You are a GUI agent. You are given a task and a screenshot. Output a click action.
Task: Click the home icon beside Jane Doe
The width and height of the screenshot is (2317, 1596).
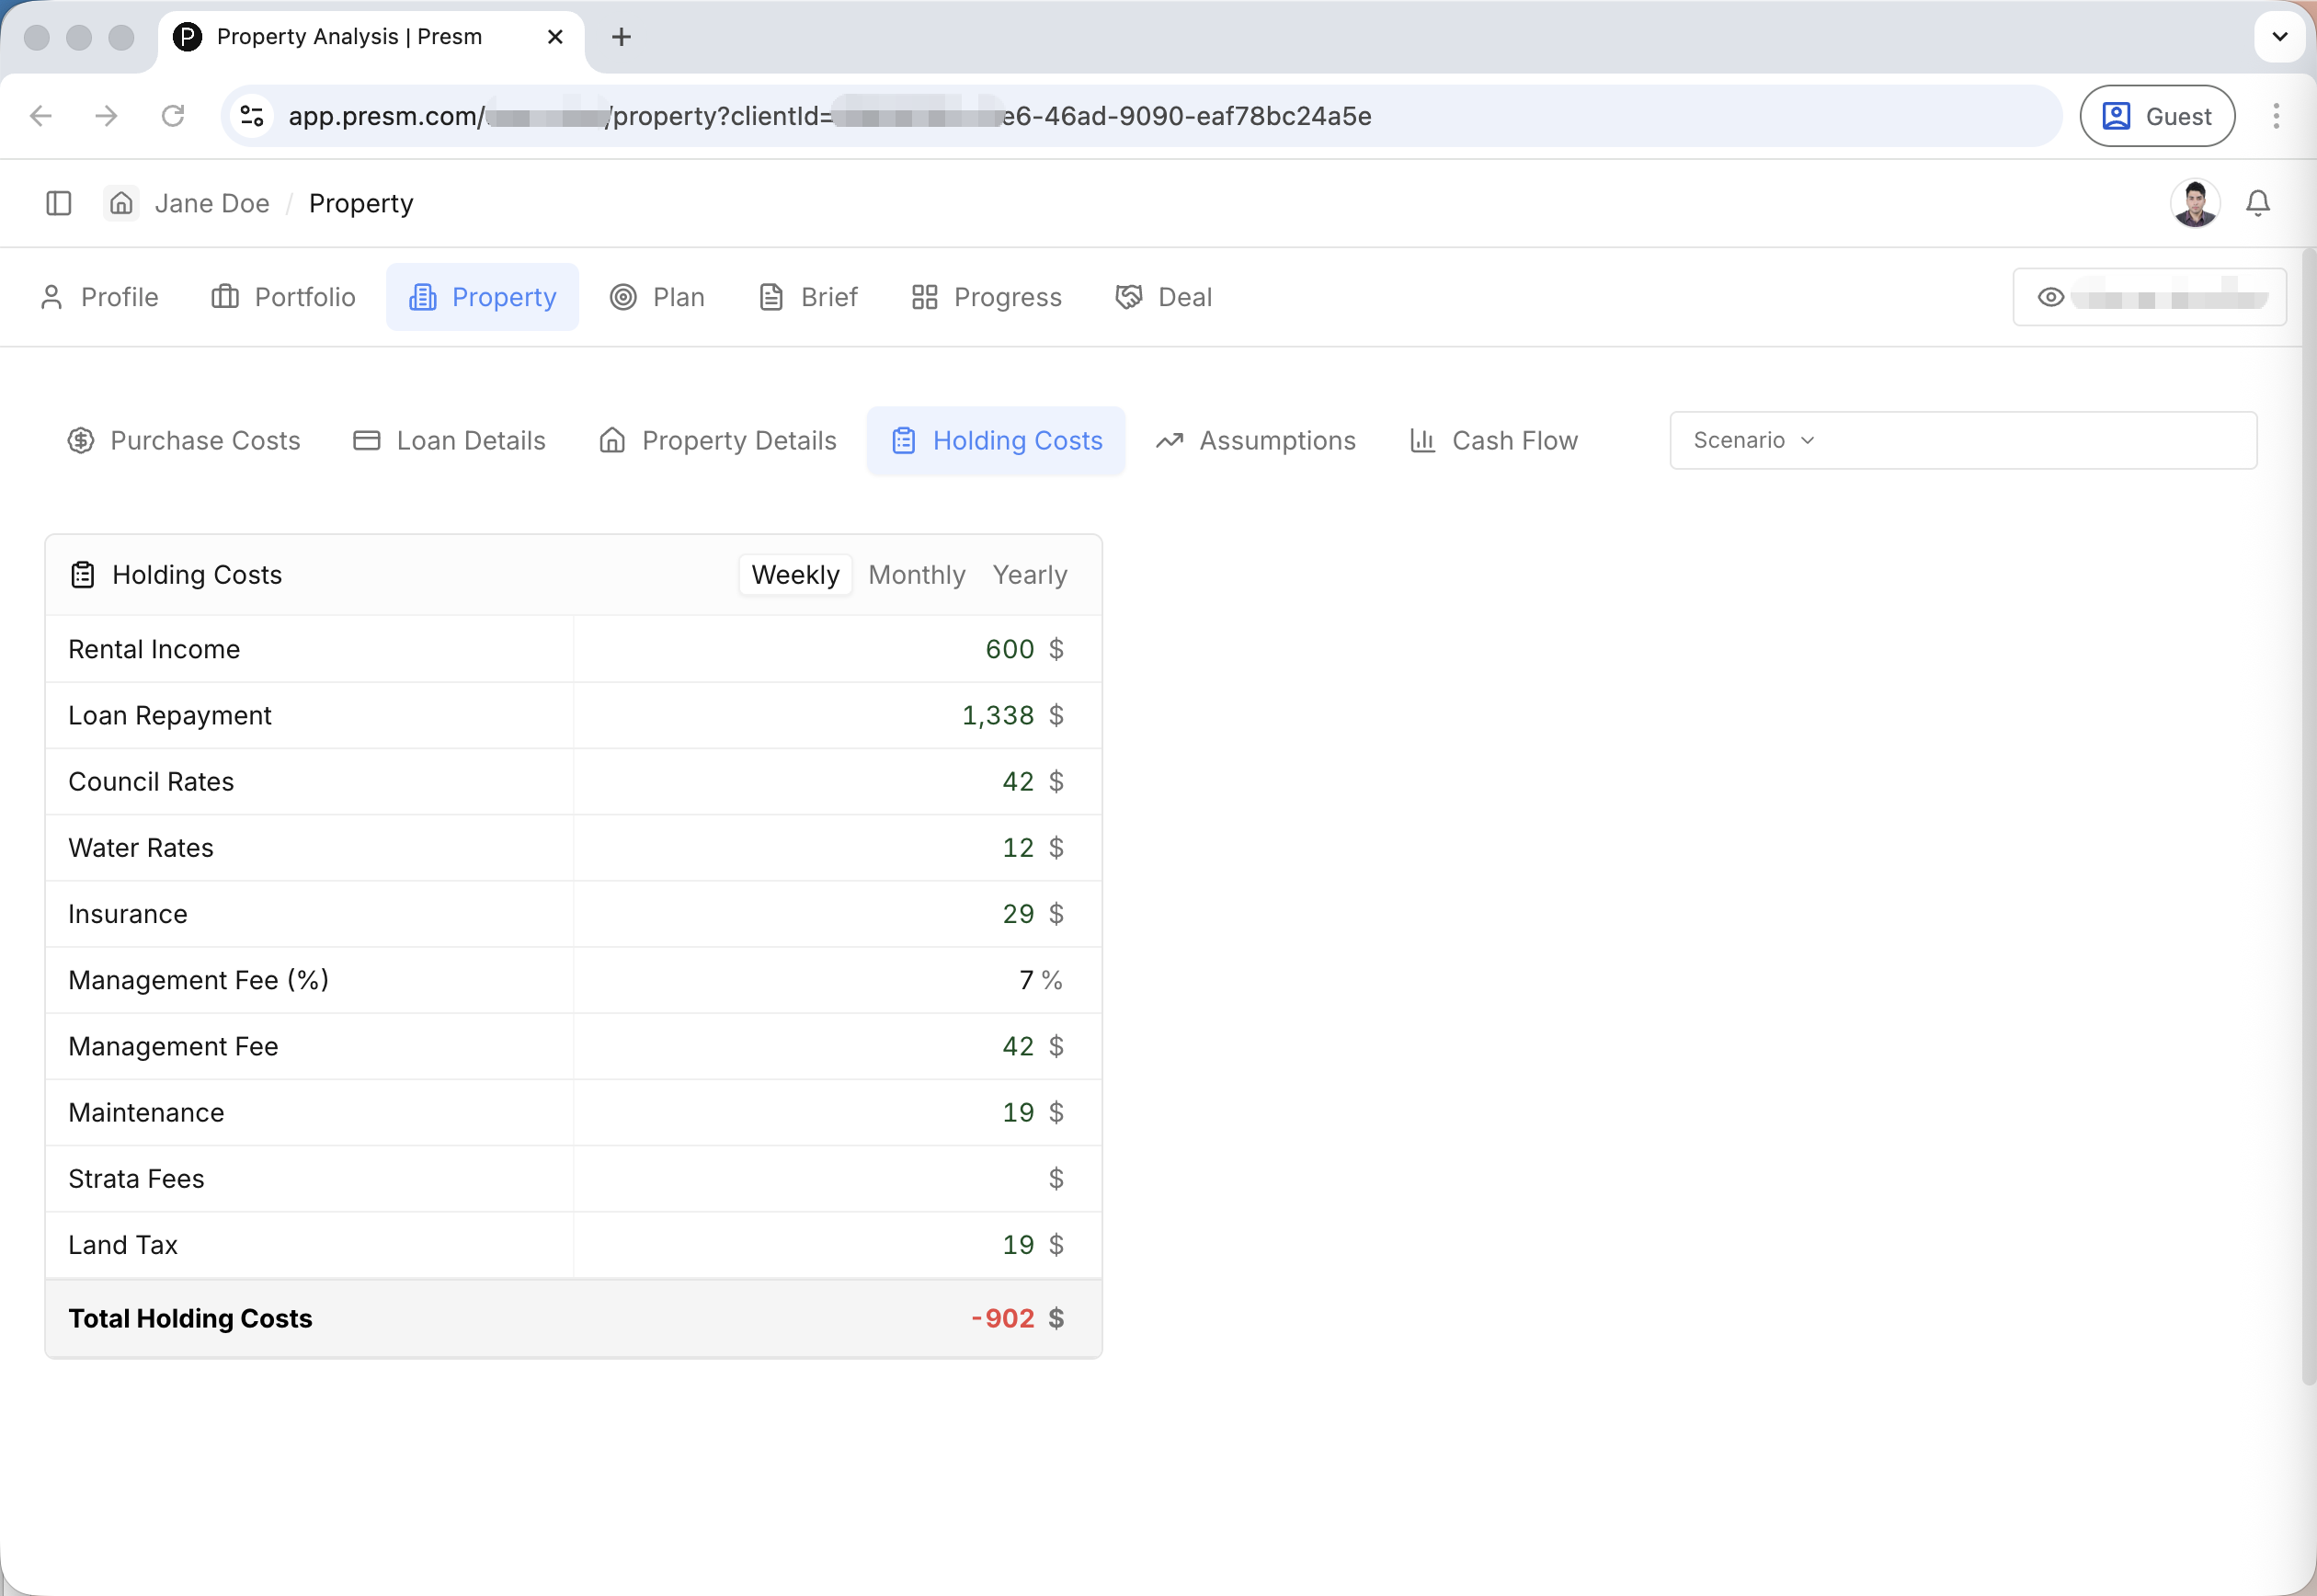click(121, 203)
